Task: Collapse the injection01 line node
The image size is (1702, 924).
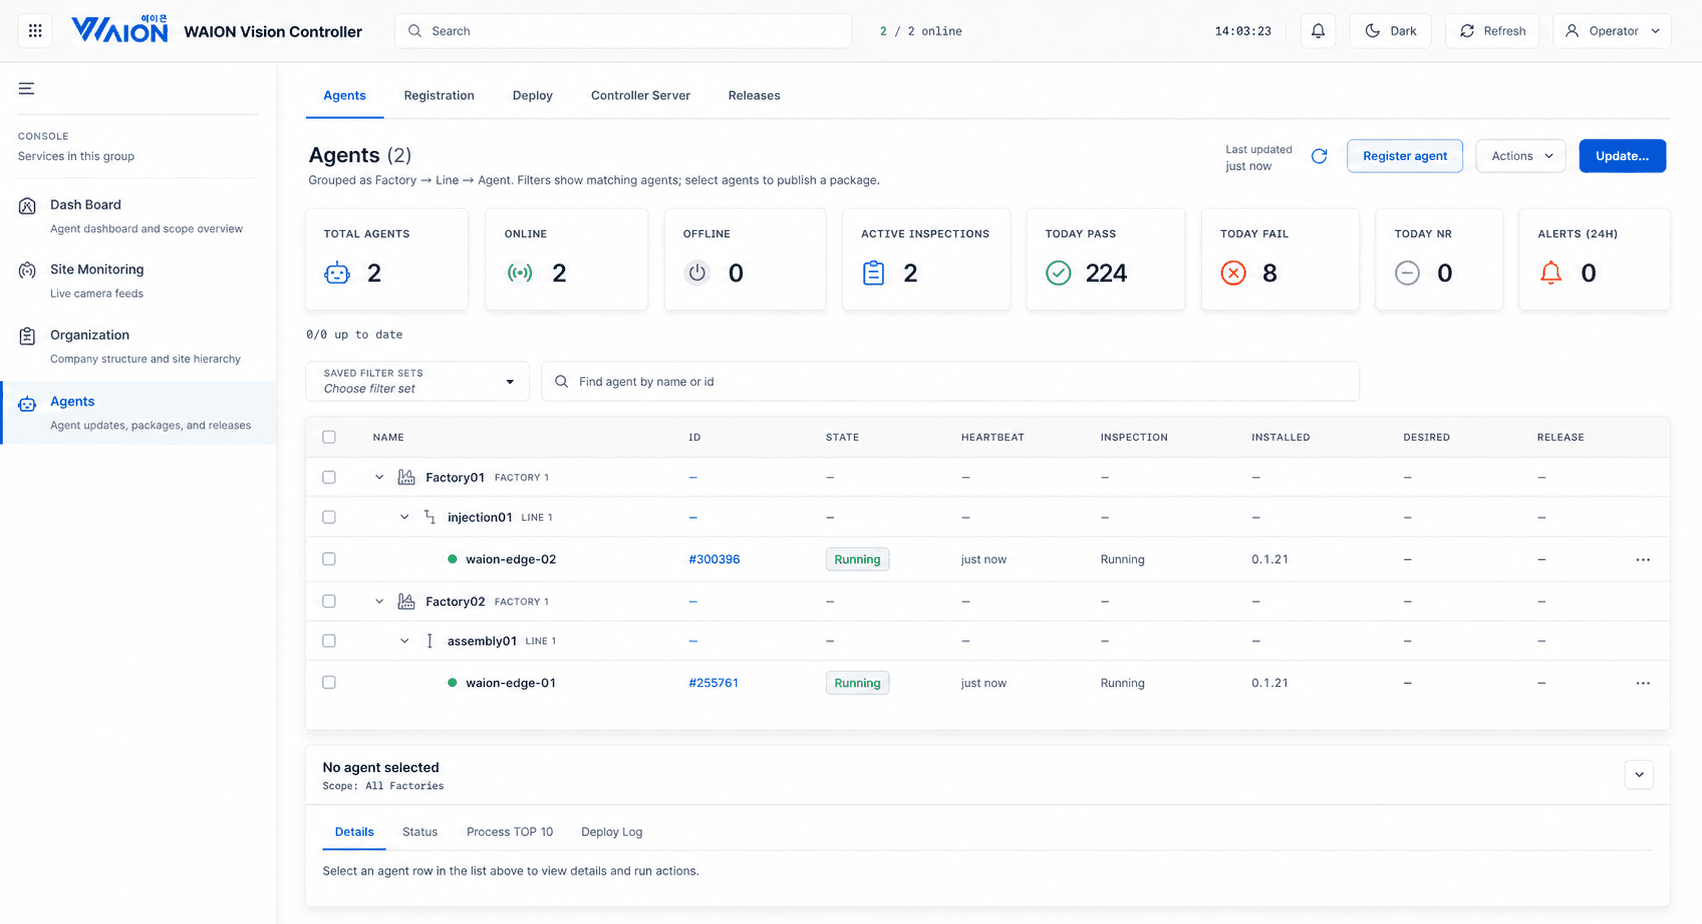Action: point(404,517)
